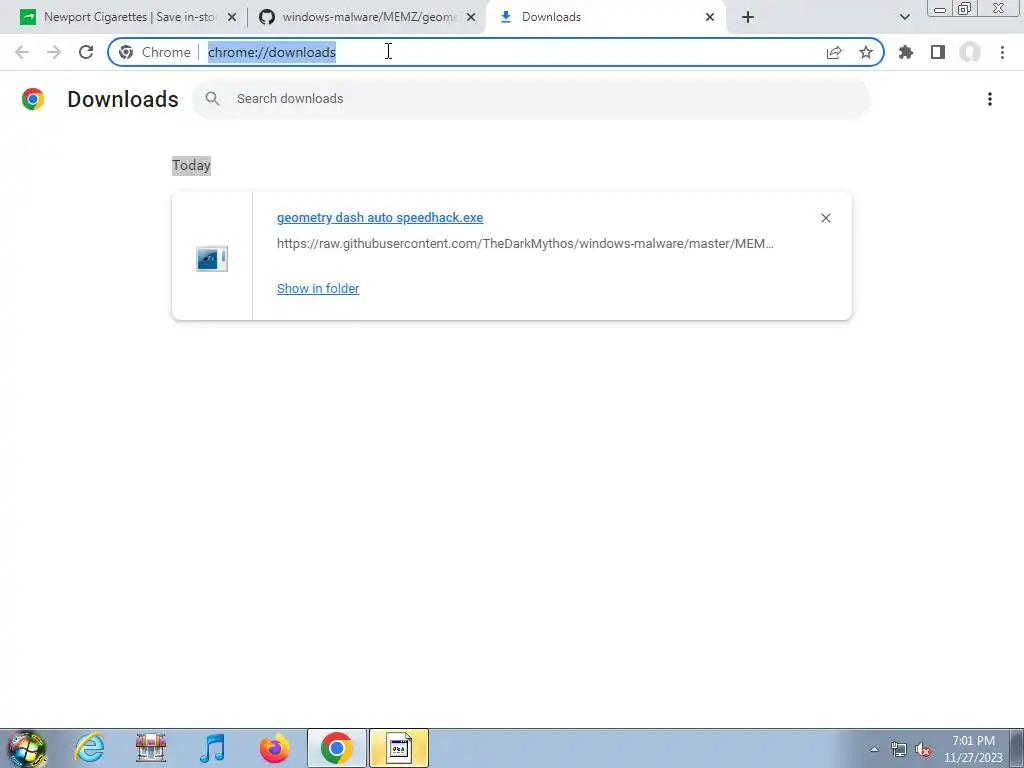Viewport: 1024px width, 768px height.
Task: Close the windows-malware GitHub tab
Action: coord(471,17)
